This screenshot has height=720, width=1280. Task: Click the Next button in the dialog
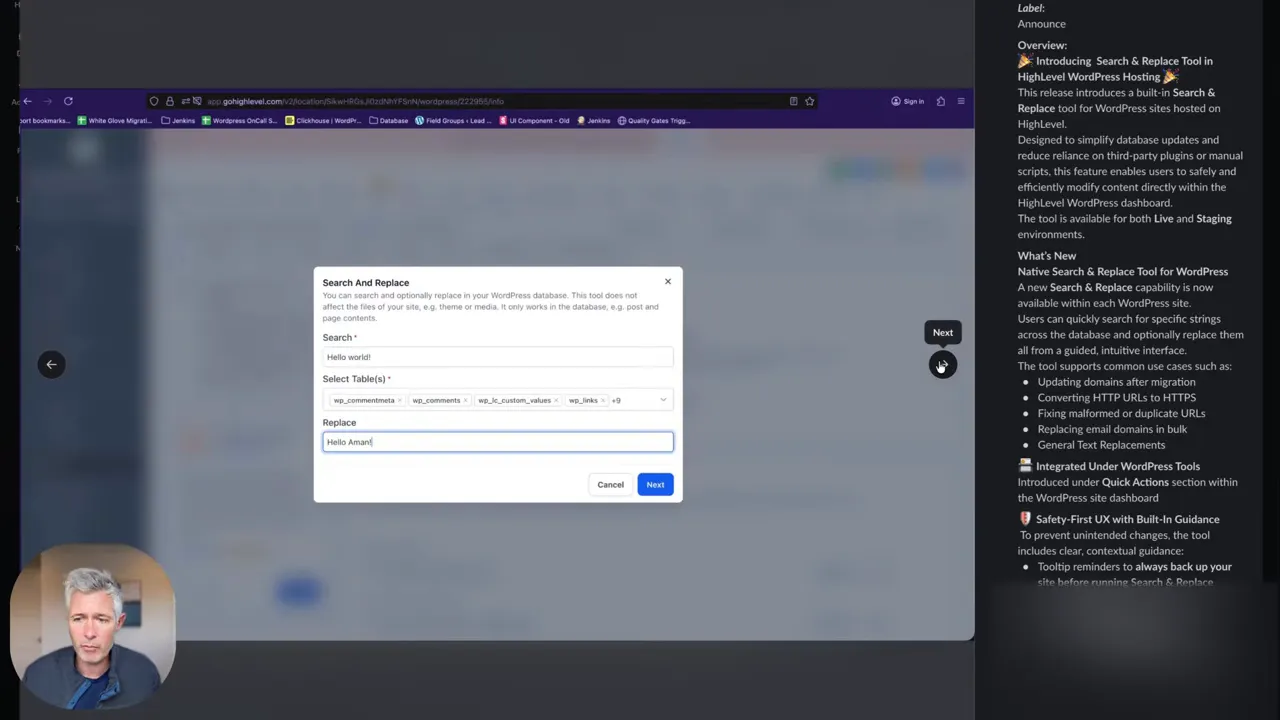click(655, 484)
